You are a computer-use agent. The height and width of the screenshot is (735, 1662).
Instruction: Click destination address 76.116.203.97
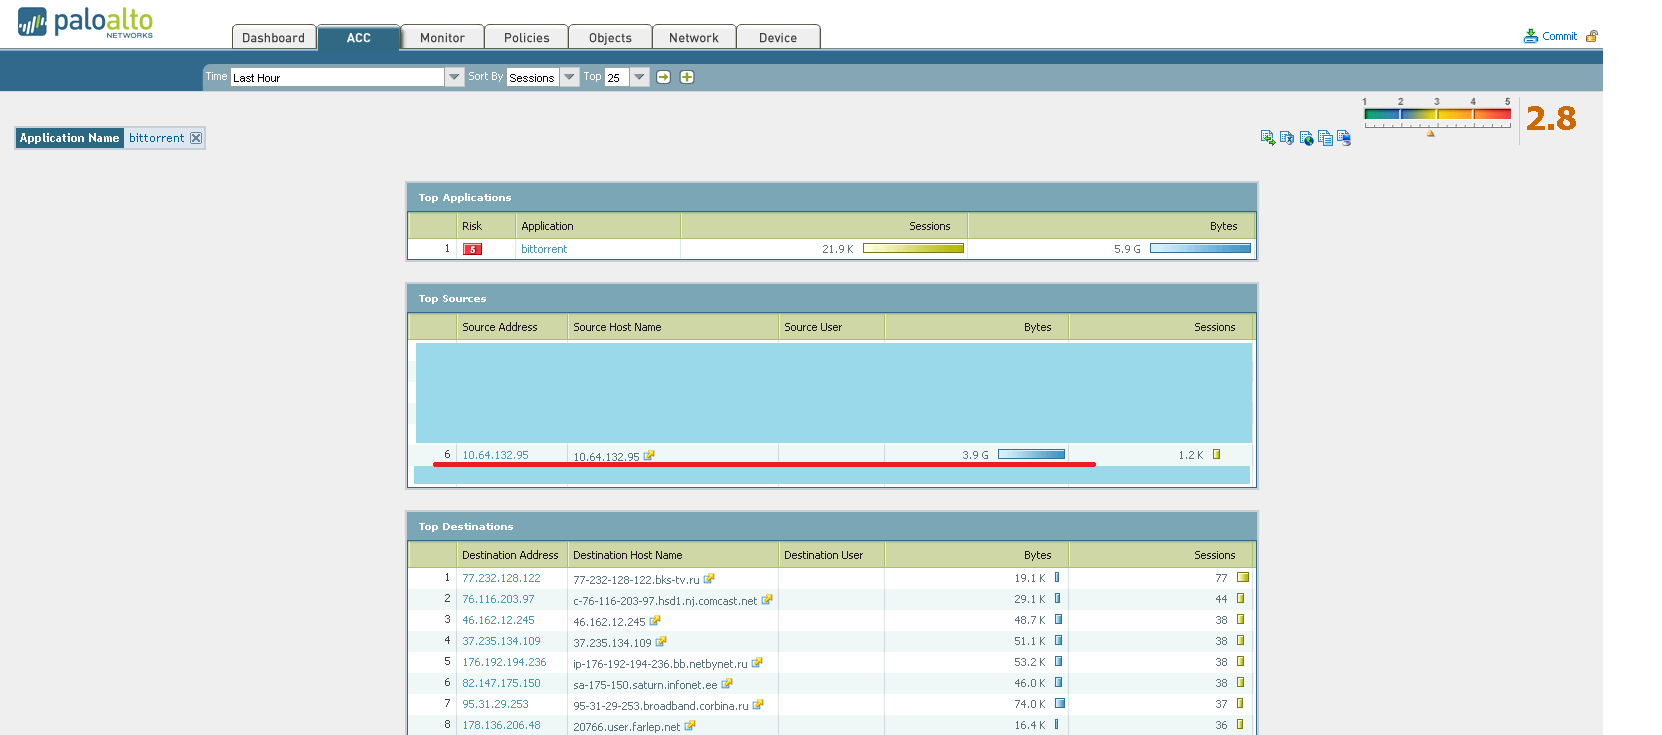pos(498,599)
